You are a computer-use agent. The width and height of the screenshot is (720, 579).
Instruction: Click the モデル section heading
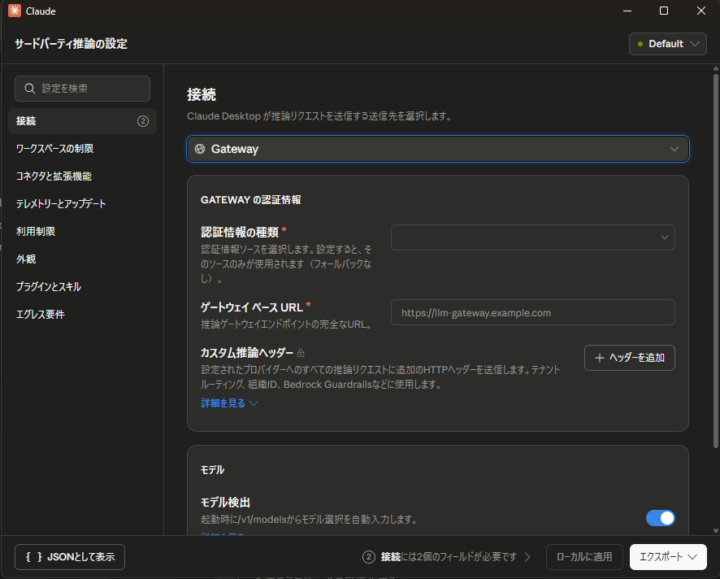tap(212, 470)
